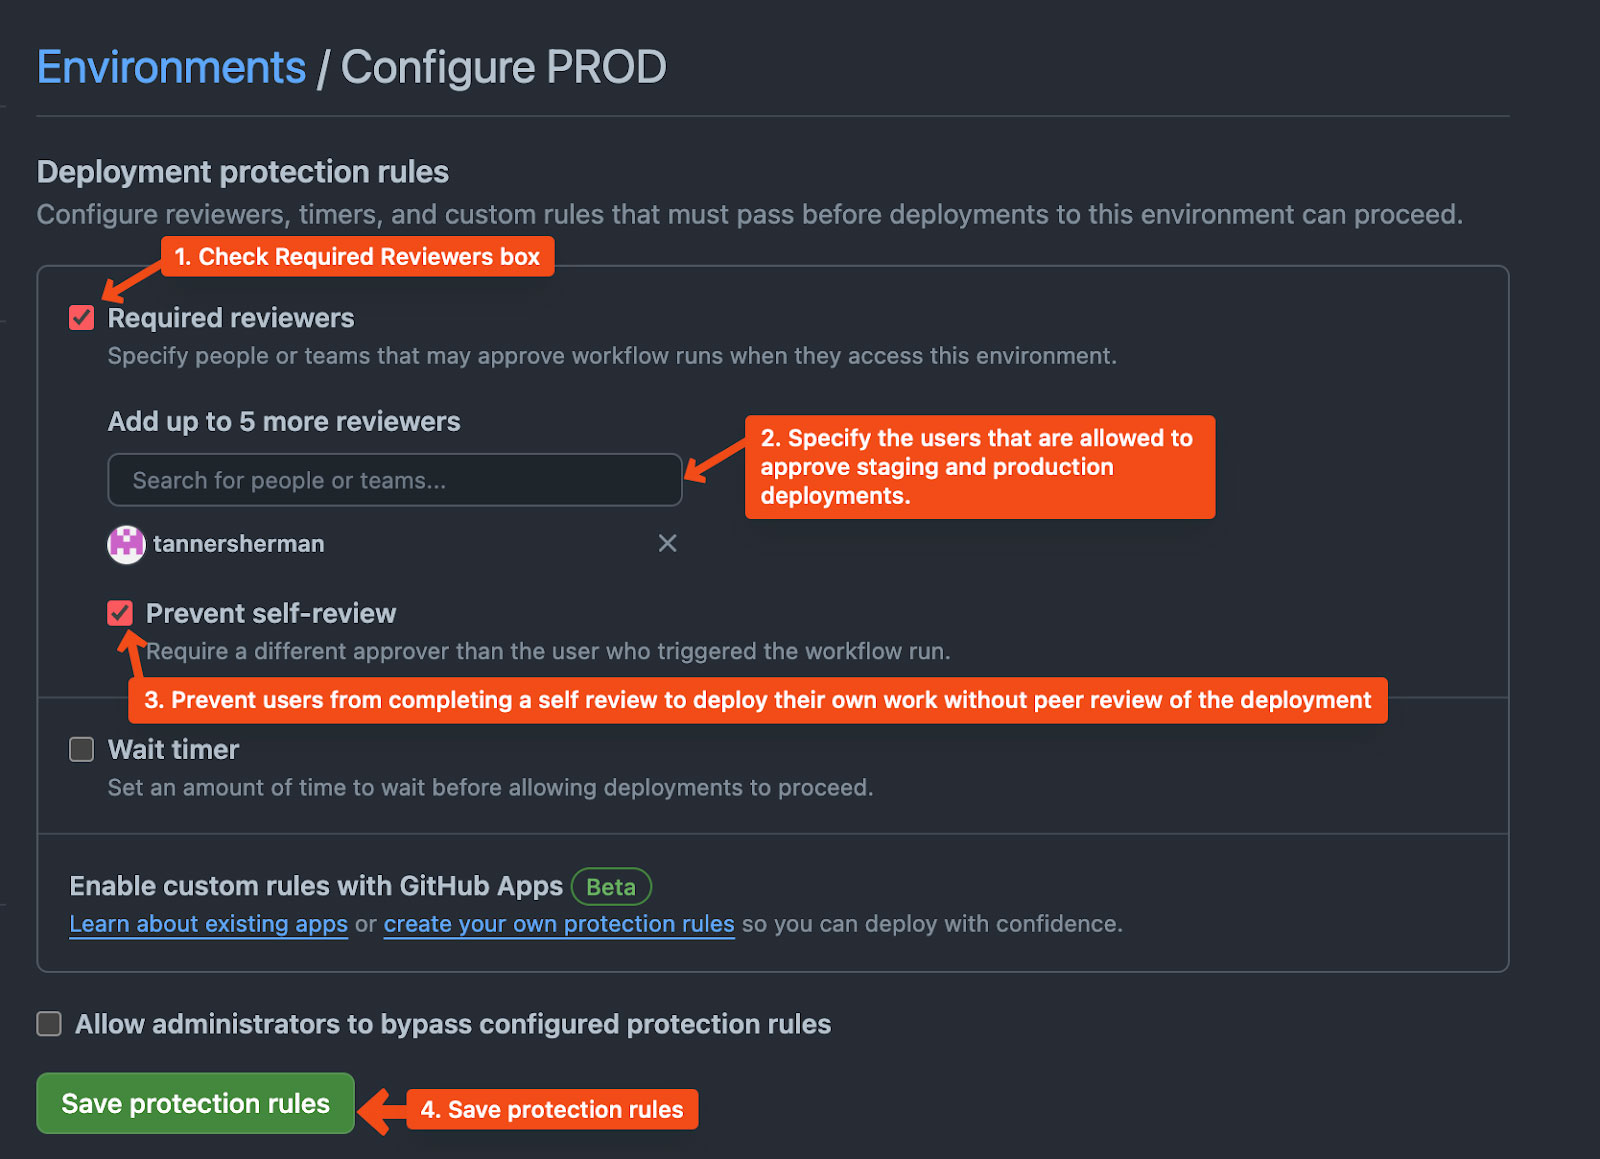Click the Beta badge next to GitHub Apps
Viewport: 1600px width, 1159px height.
[611, 886]
